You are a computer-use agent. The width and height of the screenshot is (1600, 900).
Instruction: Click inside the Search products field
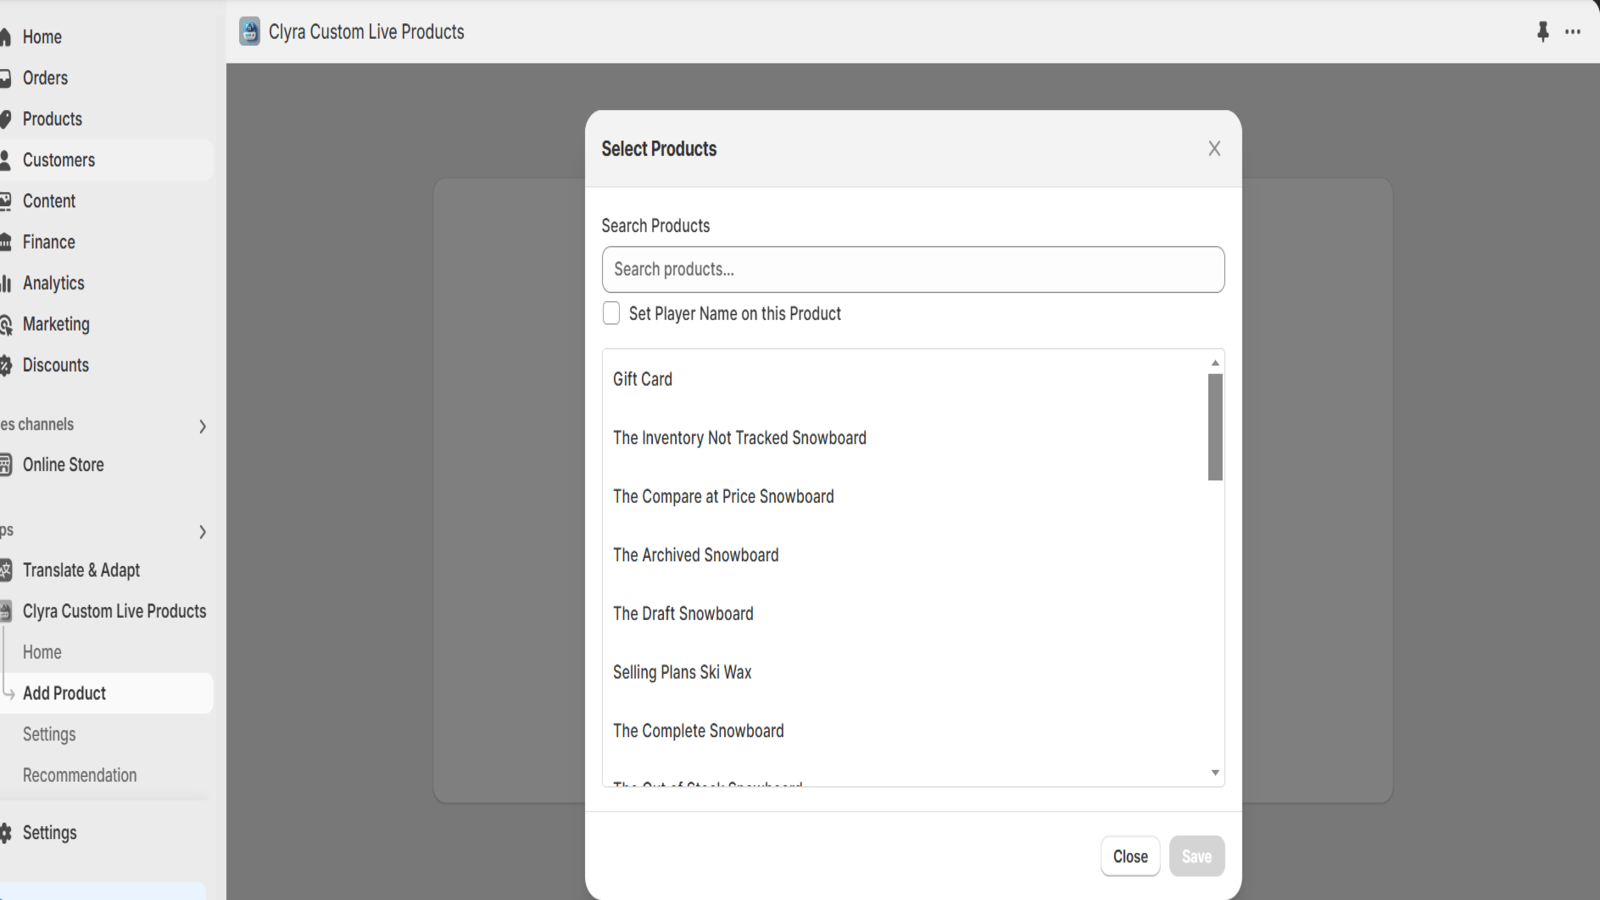tap(912, 269)
